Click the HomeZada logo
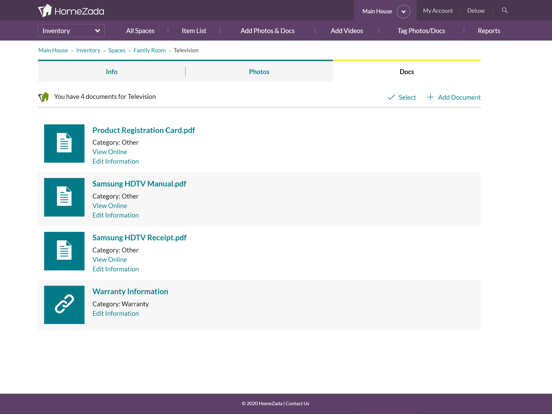 71,11
